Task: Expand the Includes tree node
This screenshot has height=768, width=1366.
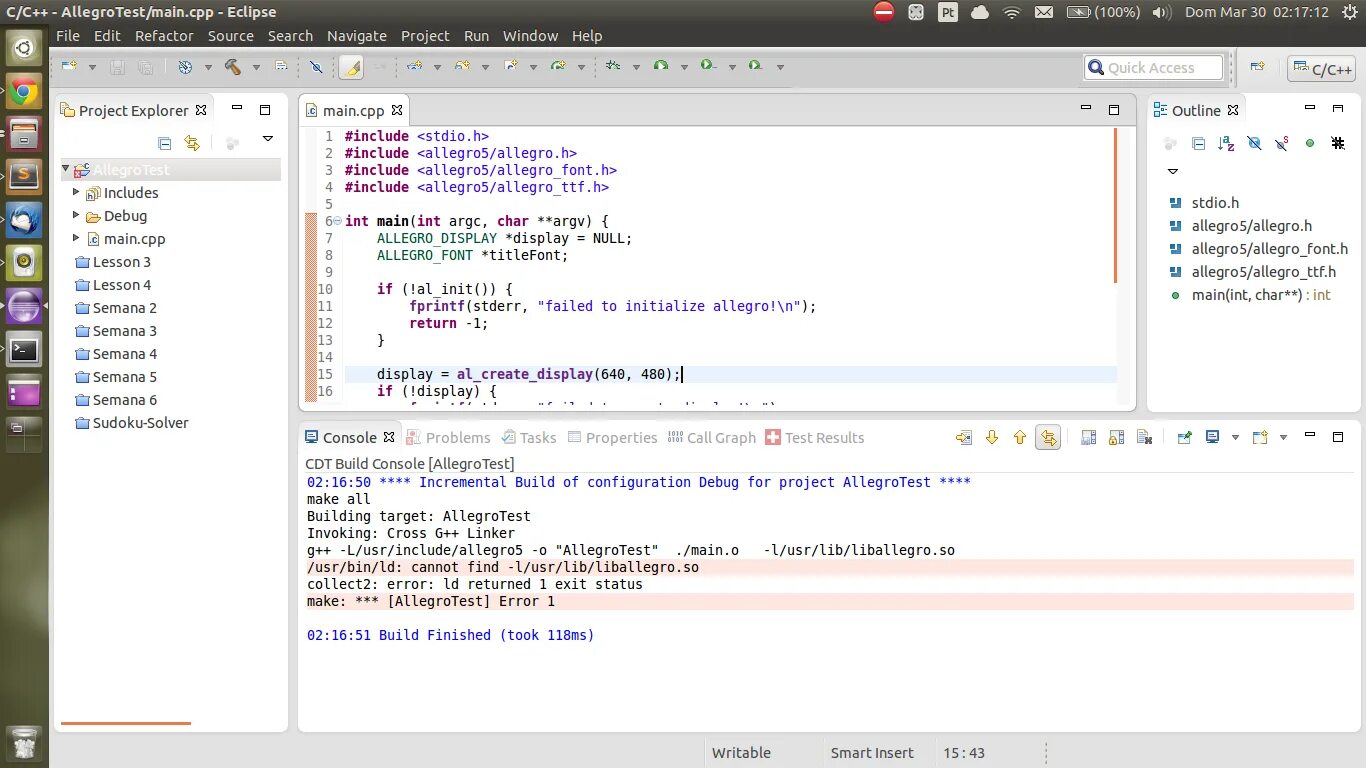Action: pyautogui.click(x=76, y=192)
